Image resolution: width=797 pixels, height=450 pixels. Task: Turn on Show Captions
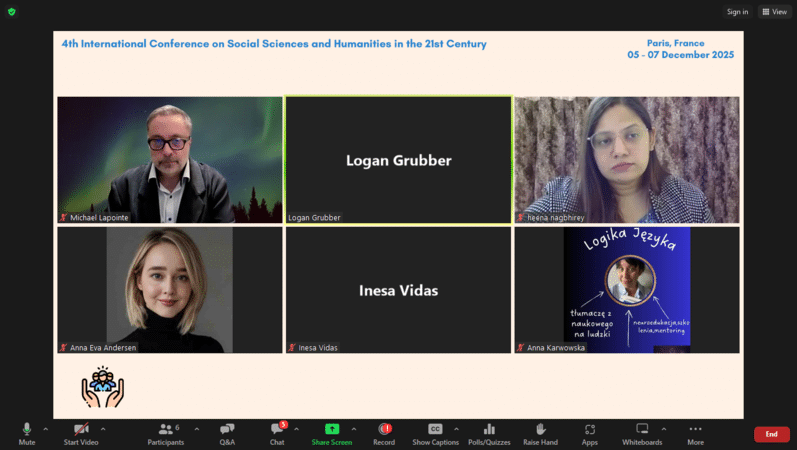click(x=435, y=432)
